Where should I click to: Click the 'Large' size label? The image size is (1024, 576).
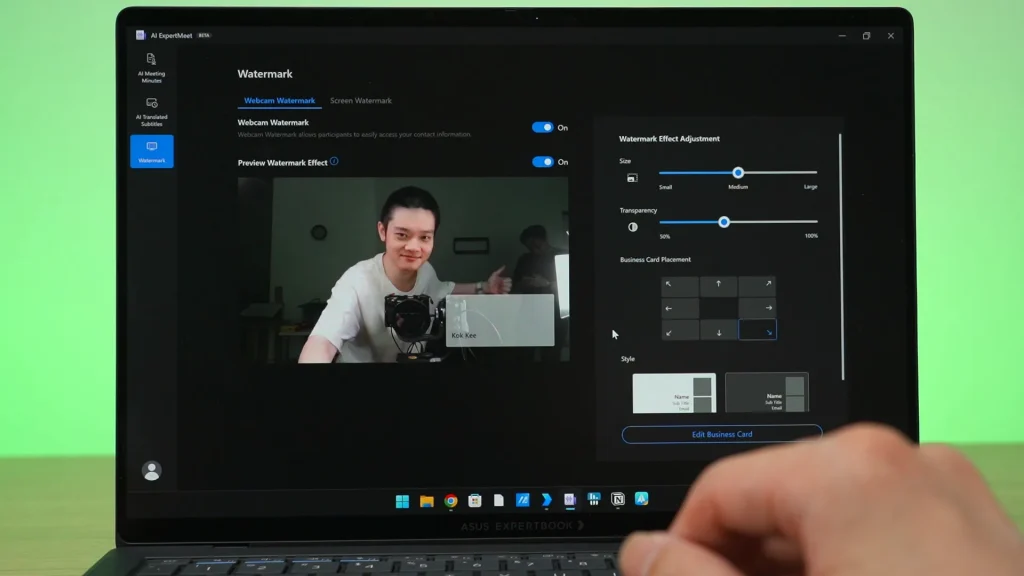tap(810, 187)
